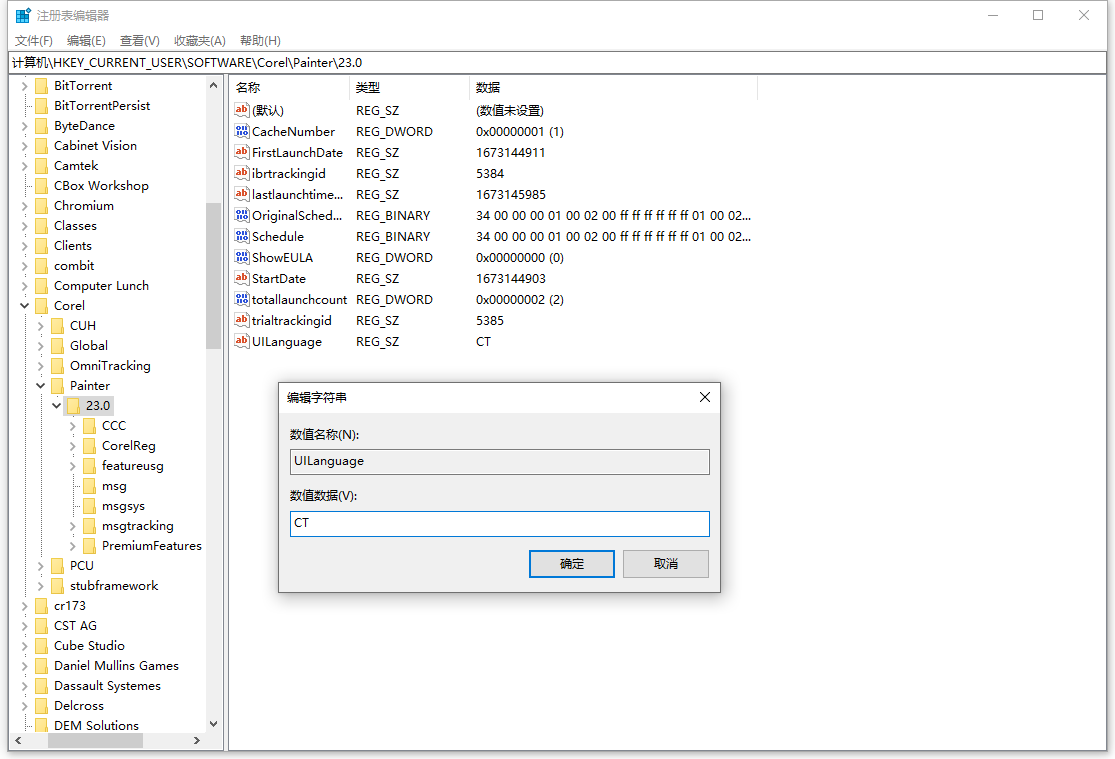The height and width of the screenshot is (759, 1115).
Task: Click the tree horizontal scroll right arrow
Action: 197,741
